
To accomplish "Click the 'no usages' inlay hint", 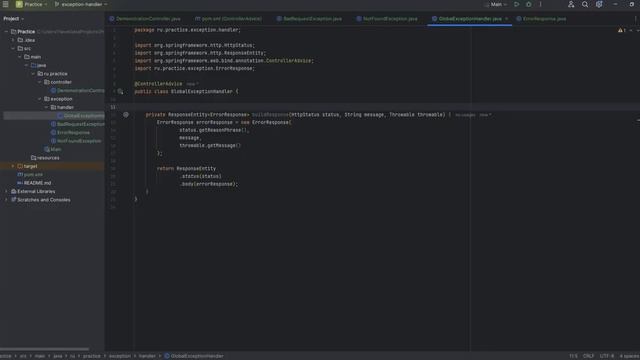I will click(465, 115).
